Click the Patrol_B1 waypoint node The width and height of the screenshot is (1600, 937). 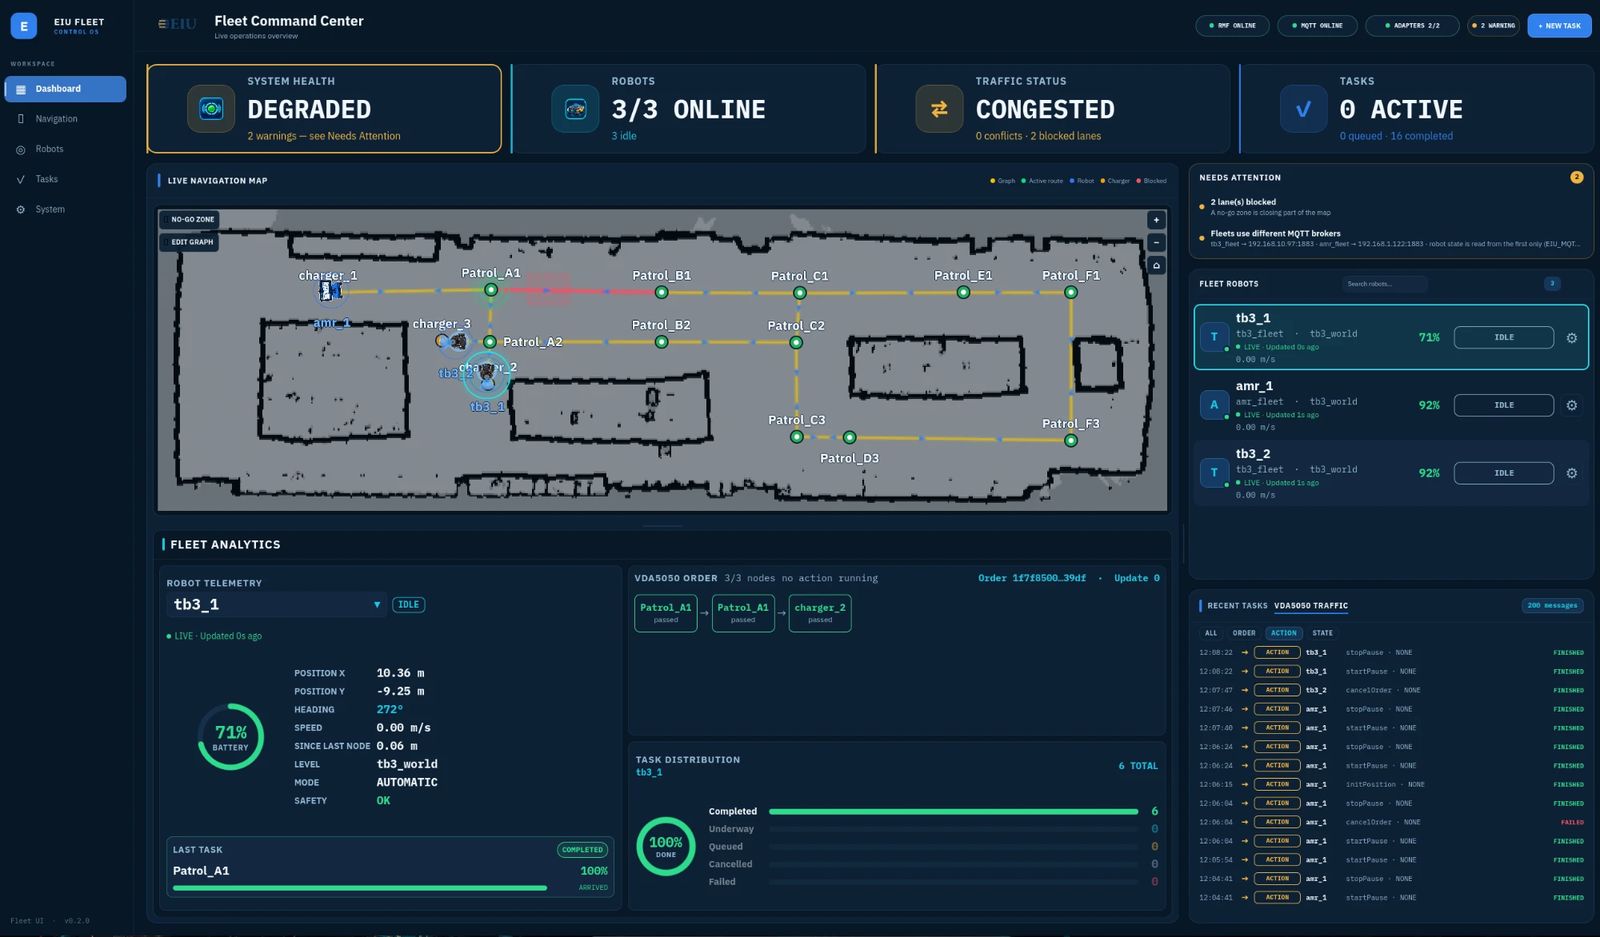click(661, 292)
